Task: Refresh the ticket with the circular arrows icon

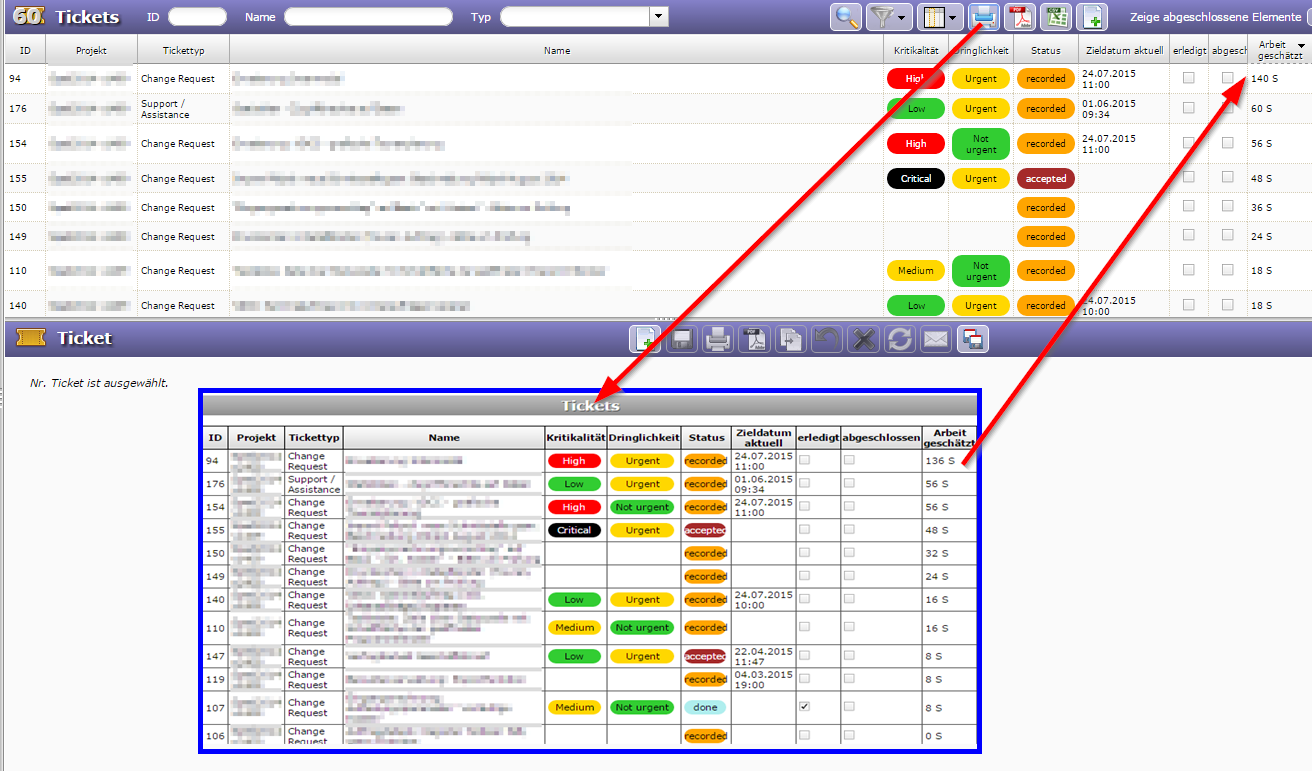Action: (x=899, y=339)
